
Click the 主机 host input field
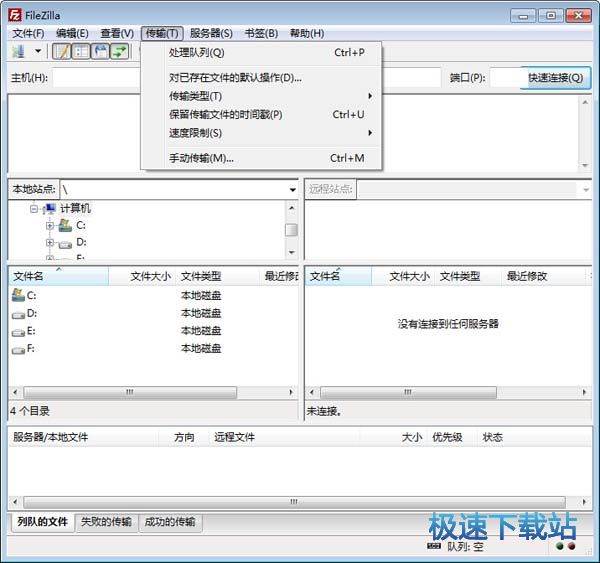(x=97, y=78)
